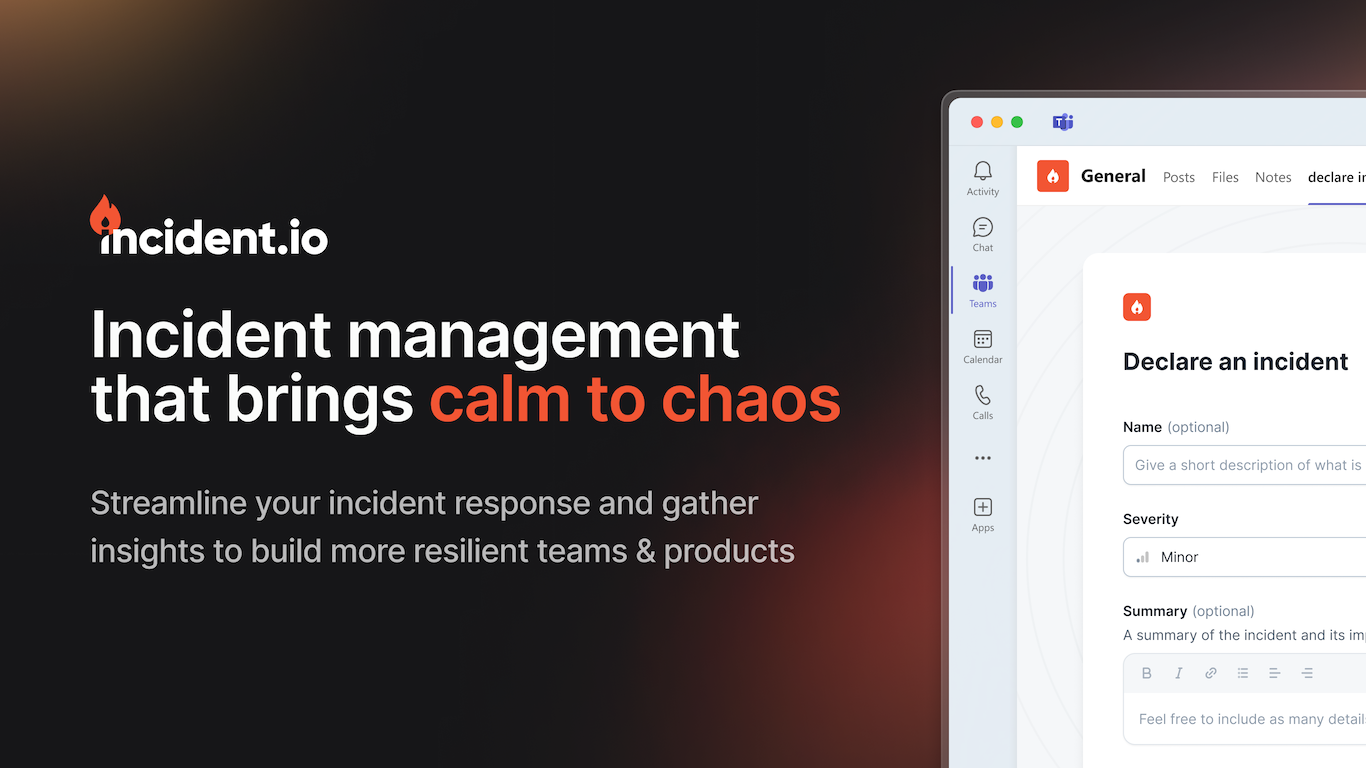This screenshot has width=1366, height=768.
Task: Click the incident.io logo
Action: 209,225
